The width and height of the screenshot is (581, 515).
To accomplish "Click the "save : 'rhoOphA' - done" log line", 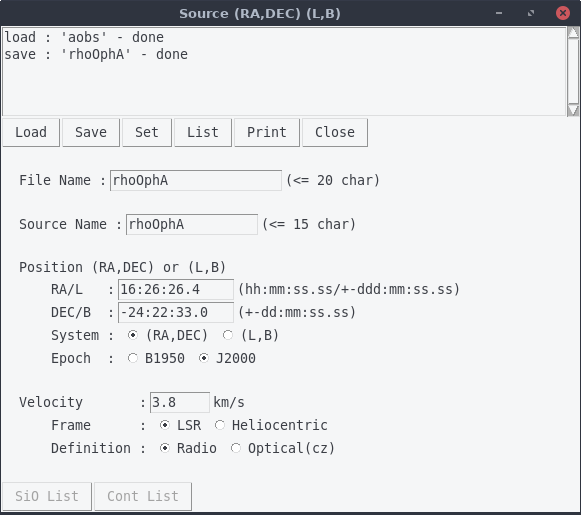I will coord(96,54).
